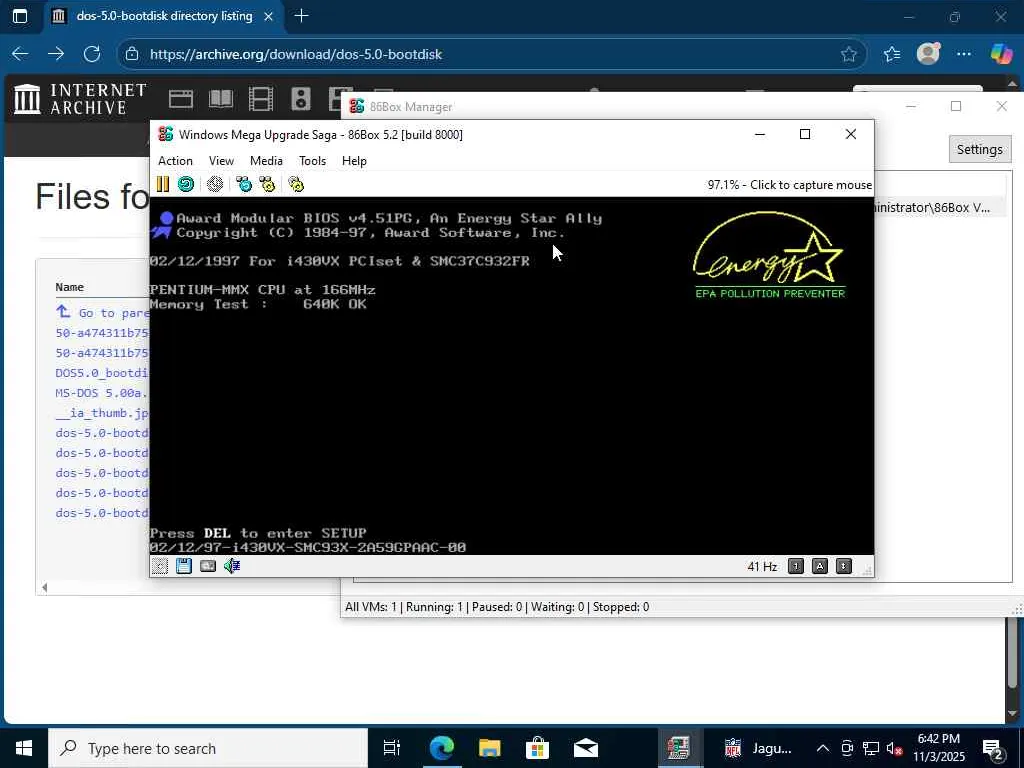
Task: Click Settings button in 86Box Manager
Action: click(x=979, y=150)
